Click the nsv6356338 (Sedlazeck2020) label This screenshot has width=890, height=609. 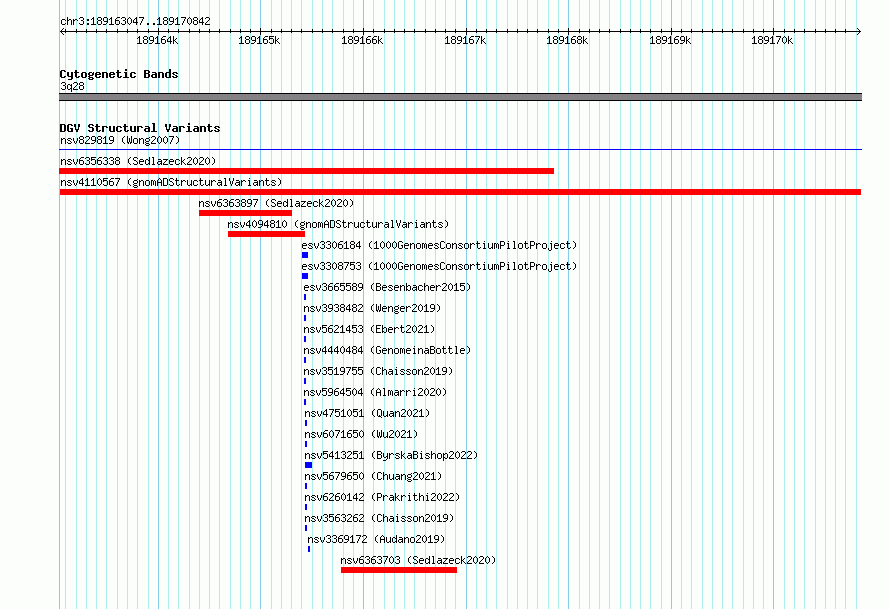(138, 161)
